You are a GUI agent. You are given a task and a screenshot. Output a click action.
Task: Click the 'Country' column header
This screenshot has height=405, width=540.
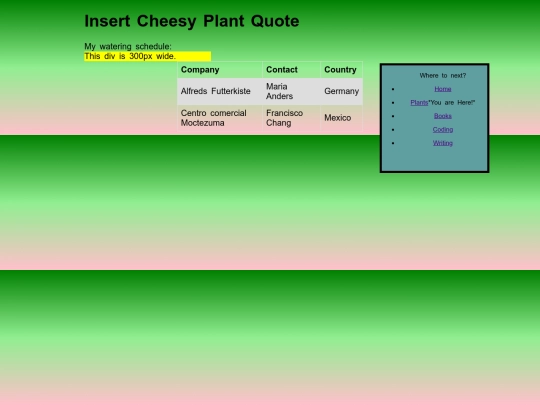click(x=342, y=70)
